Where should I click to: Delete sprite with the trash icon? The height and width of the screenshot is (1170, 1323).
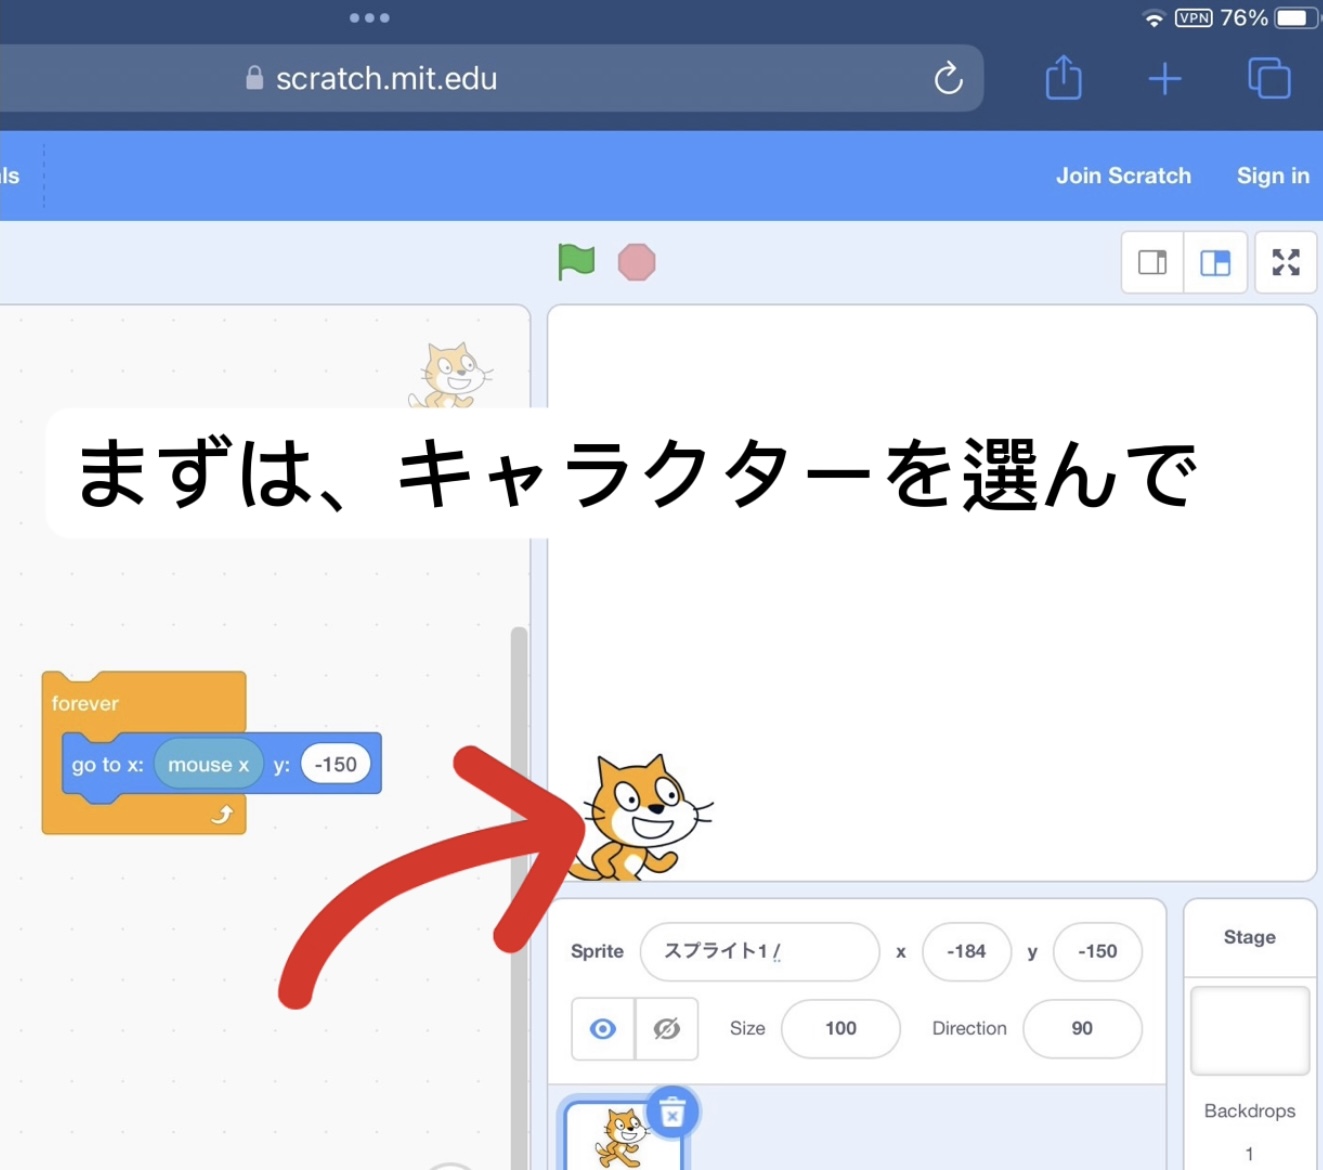pyautogui.click(x=672, y=1112)
